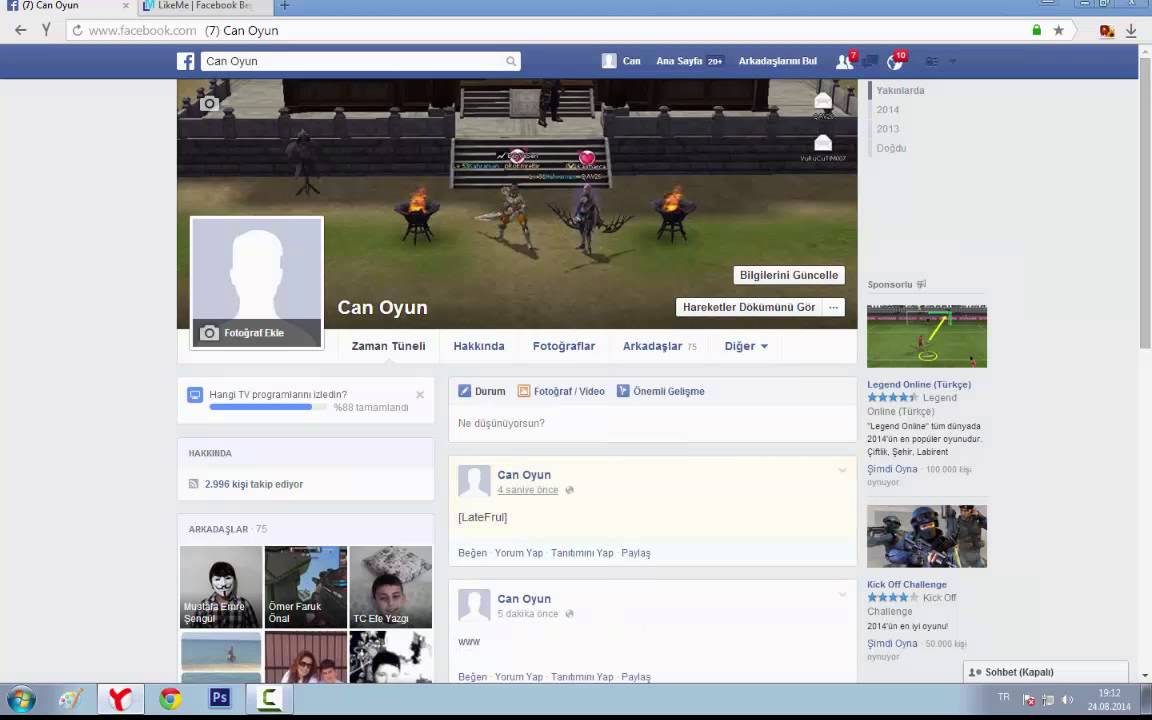This screenshot has width=1152, height=720.
Task: Open Kick Off Challenge ad image
Action: tap(926, 536)
